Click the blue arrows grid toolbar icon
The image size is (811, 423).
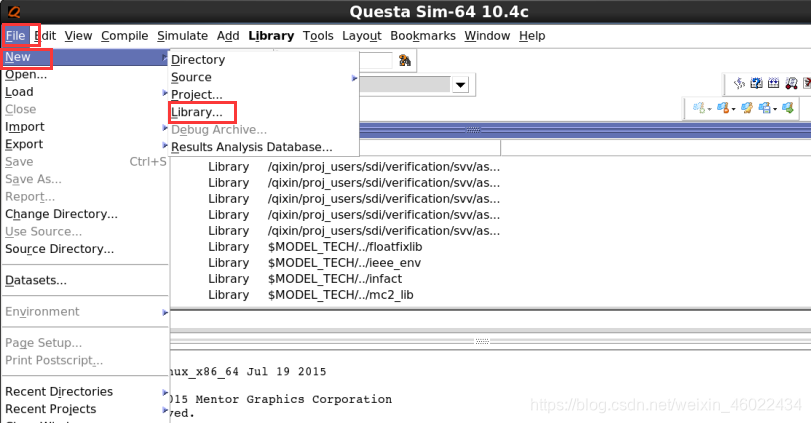click(773, 83)
